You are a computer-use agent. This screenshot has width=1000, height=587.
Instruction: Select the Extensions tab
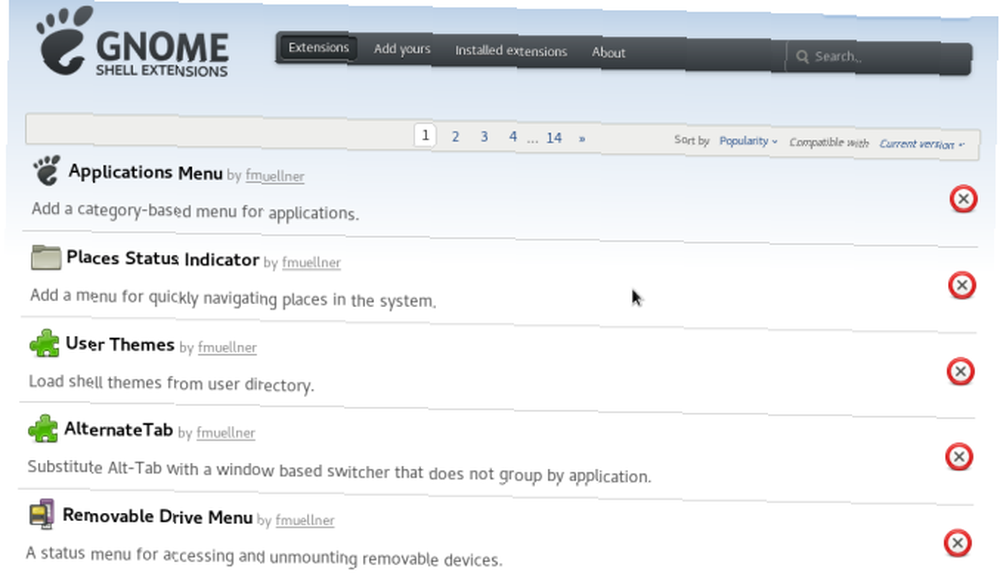(318, 48)
